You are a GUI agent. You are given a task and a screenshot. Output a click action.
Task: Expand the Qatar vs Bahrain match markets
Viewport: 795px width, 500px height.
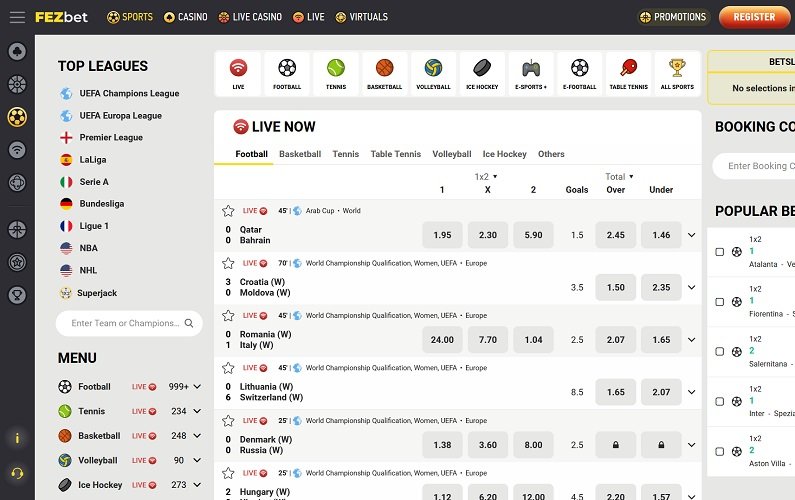tap(691, 235)
